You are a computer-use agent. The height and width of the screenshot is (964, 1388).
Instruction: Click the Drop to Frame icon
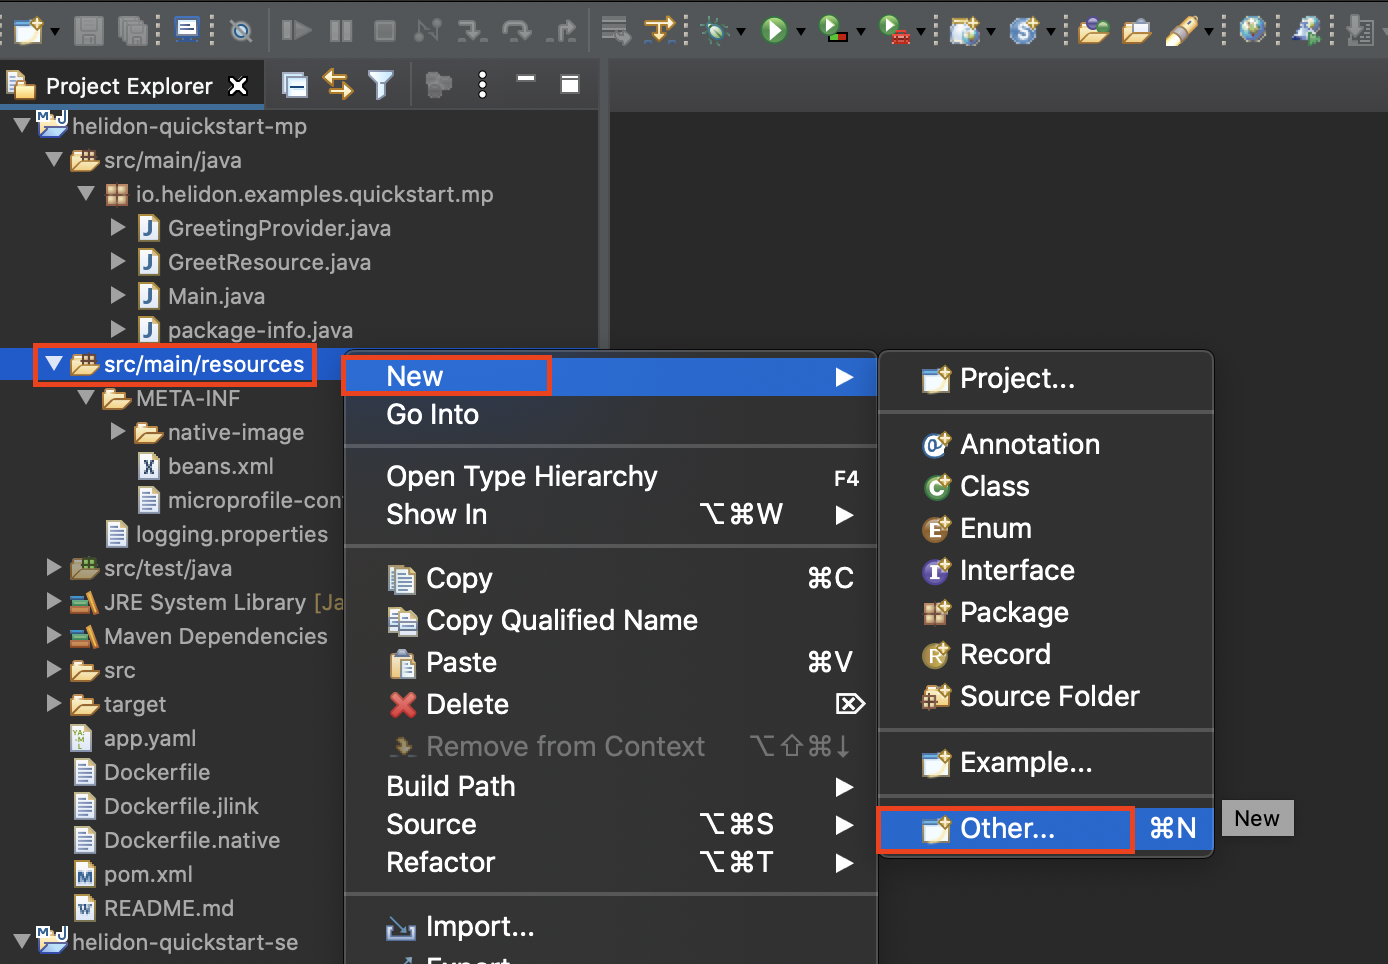tap(615, 31)
